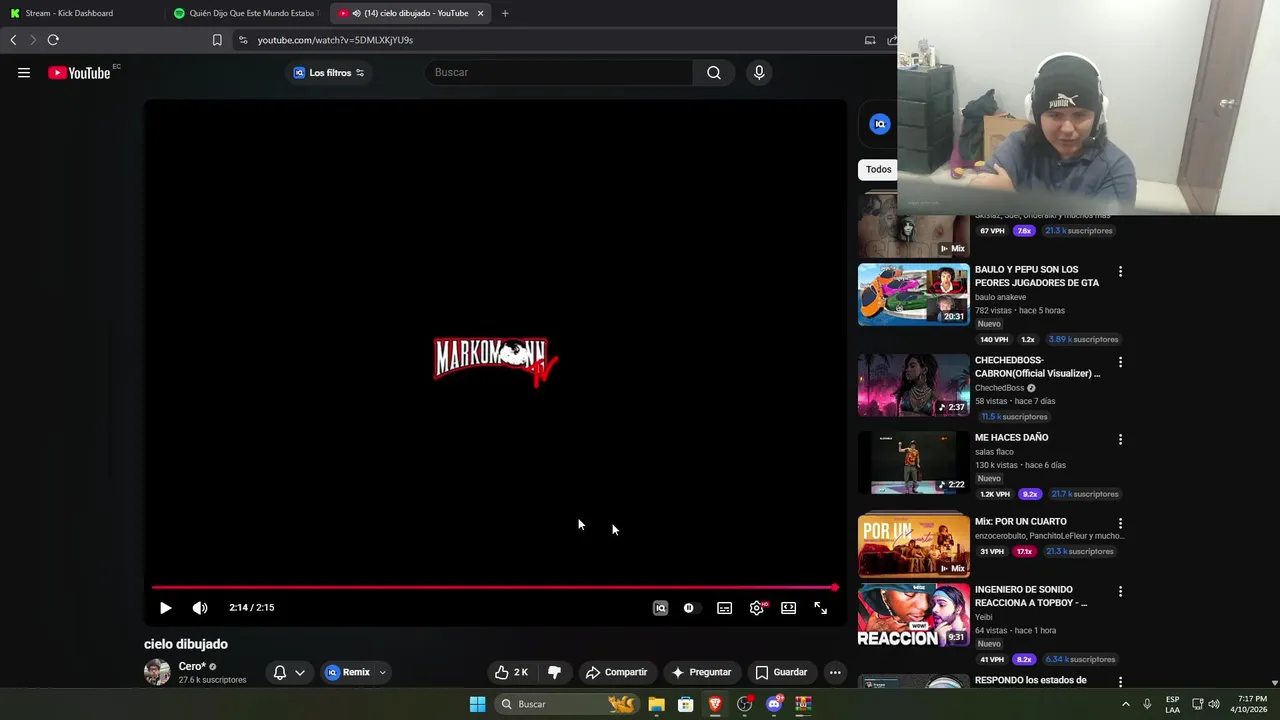The image size is (1280, 720).
Task: Close the cielo dibujado YouTube tab
Action: [480, 13]
